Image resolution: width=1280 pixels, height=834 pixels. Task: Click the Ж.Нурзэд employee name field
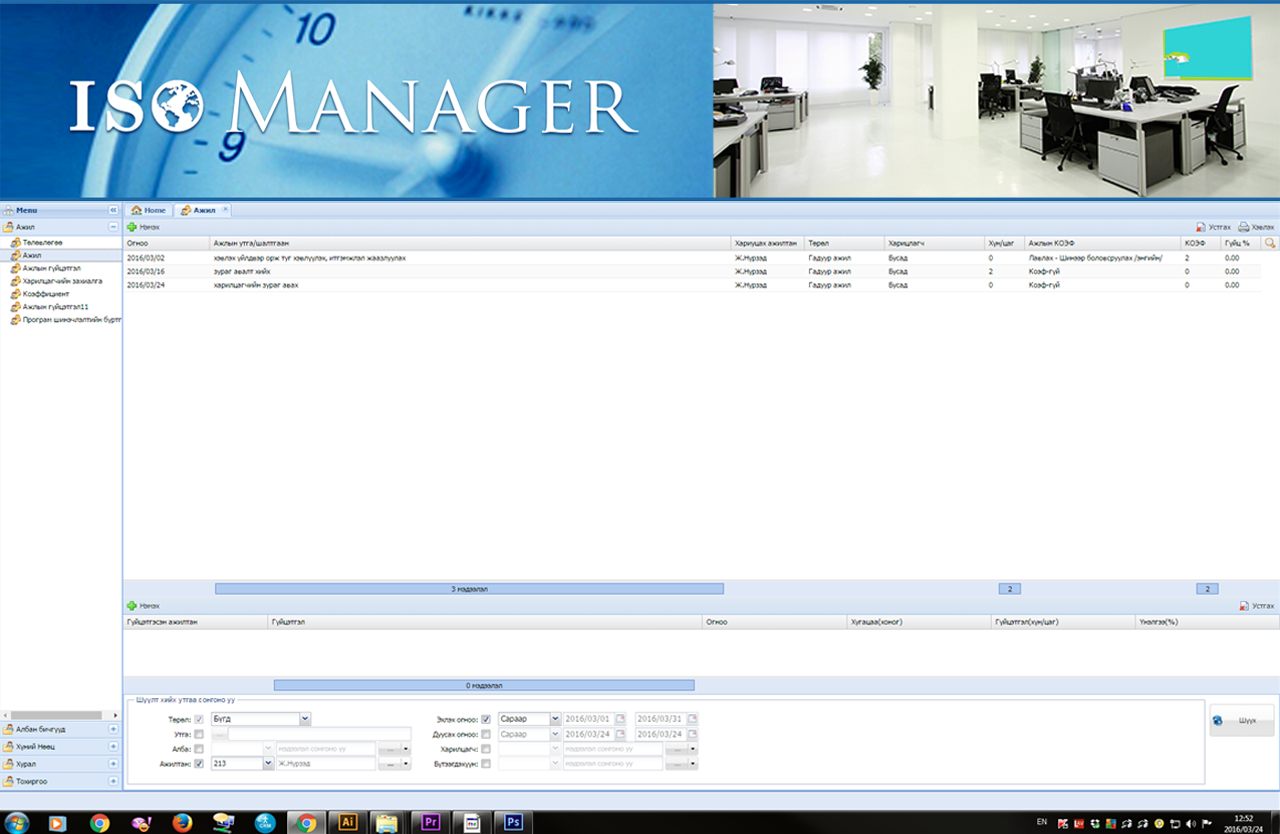click(x=325, y=764)
